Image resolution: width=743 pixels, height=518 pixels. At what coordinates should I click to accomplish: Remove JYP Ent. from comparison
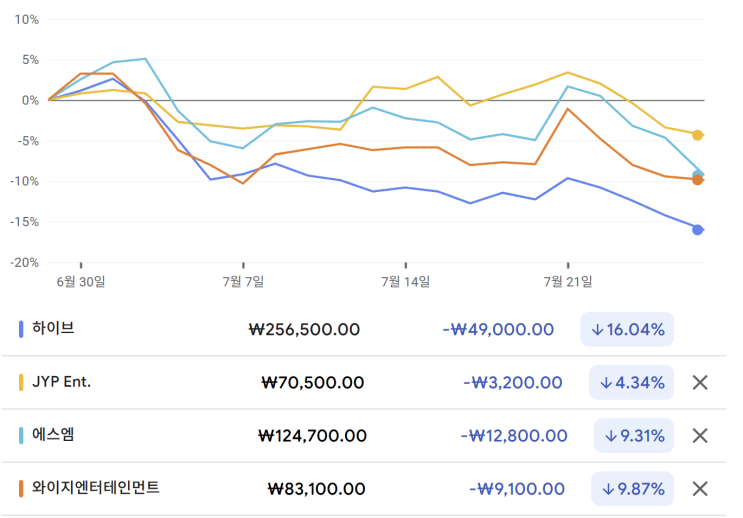click(x=700, y=382)
